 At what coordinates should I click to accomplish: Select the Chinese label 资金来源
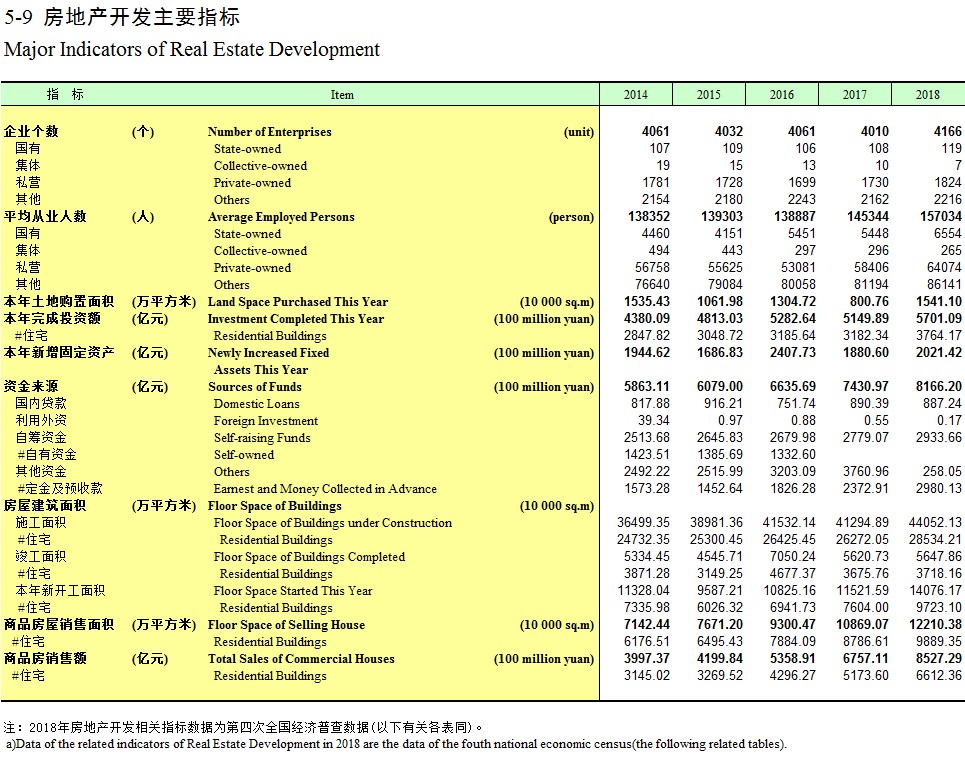click(31, 387)
